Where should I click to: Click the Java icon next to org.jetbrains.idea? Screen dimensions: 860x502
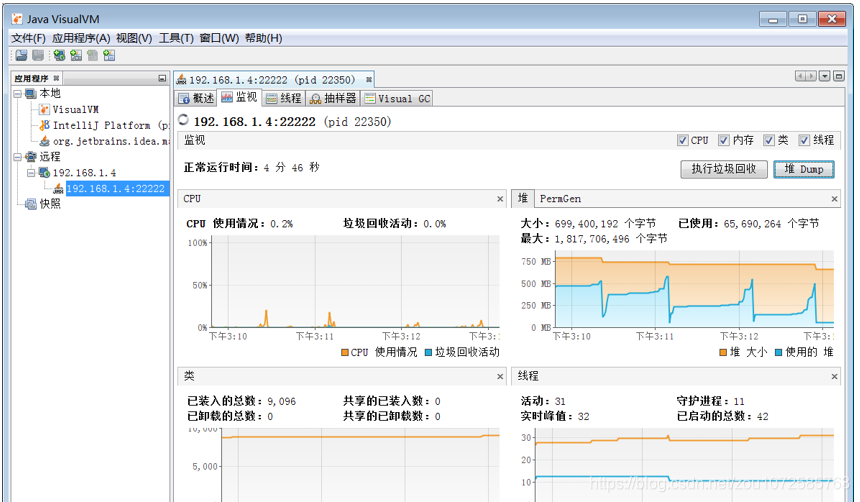click(x=44, y=141)
